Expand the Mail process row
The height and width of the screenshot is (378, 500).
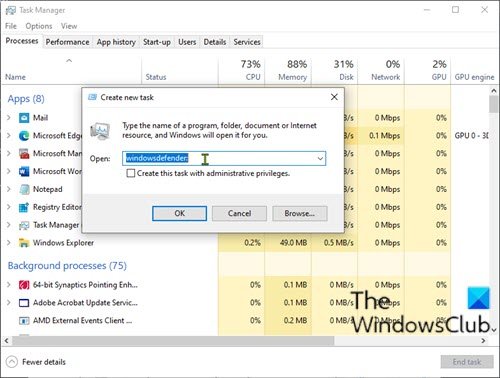9,118
